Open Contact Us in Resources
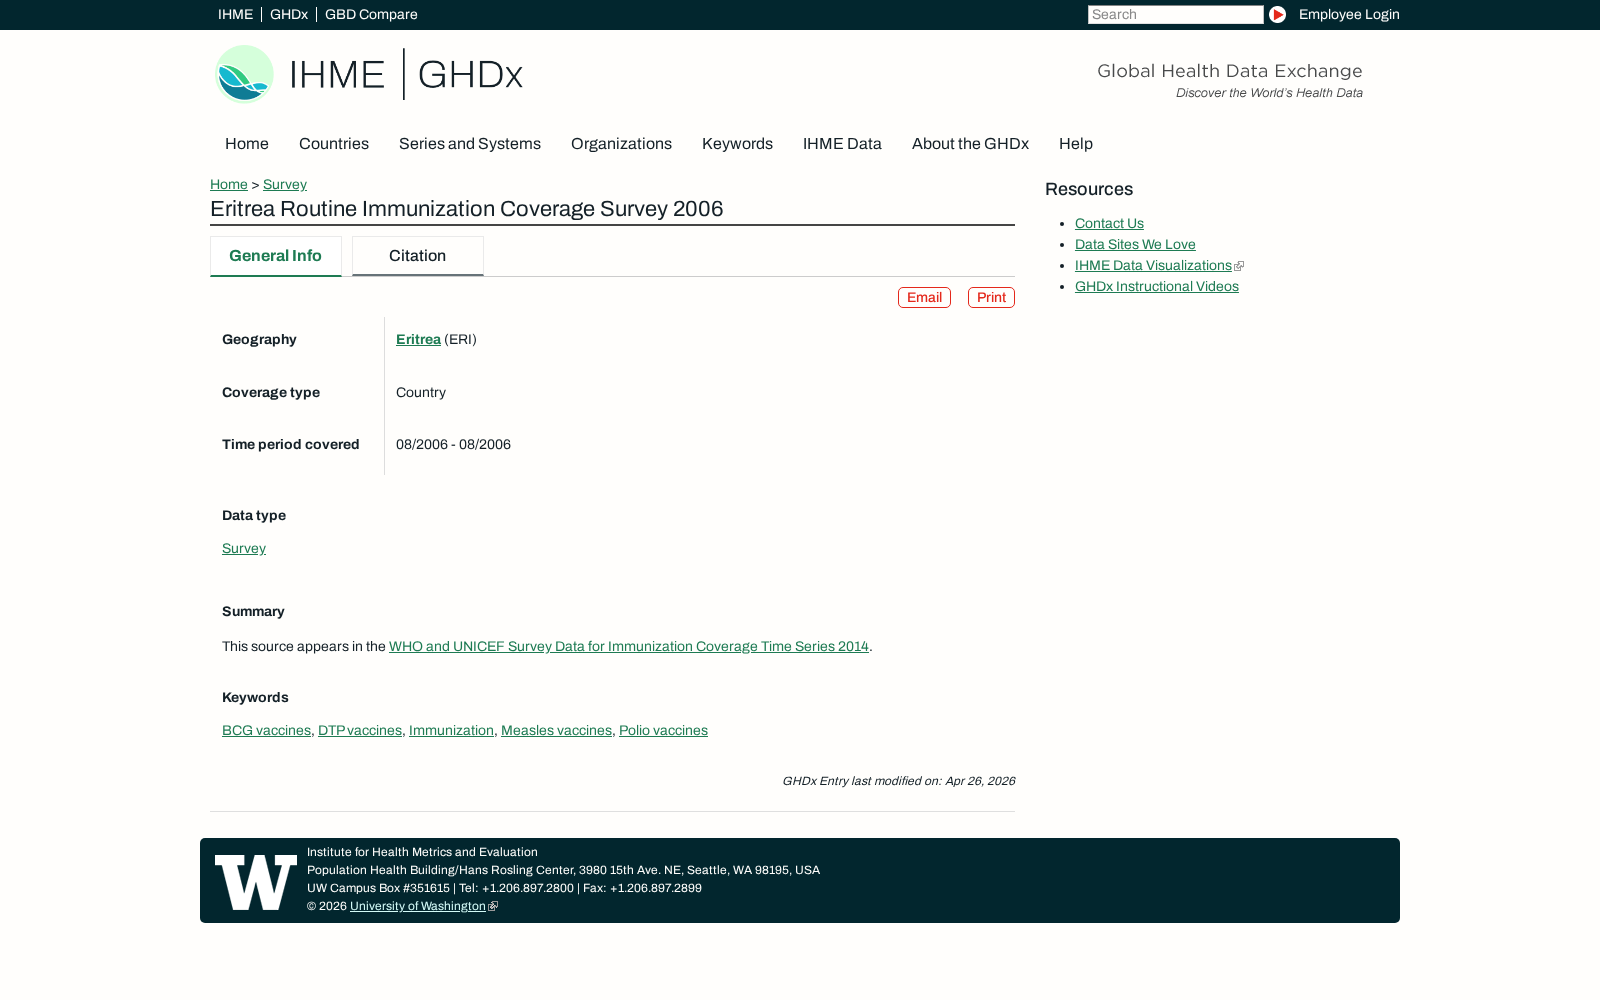This screenshot has height=1000, width=1600. coord(1109,224)
